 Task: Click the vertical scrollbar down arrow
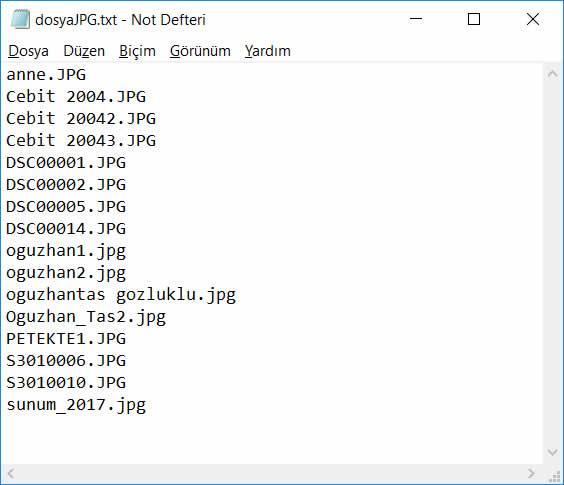pyautogui.click(x=552, y=453)
